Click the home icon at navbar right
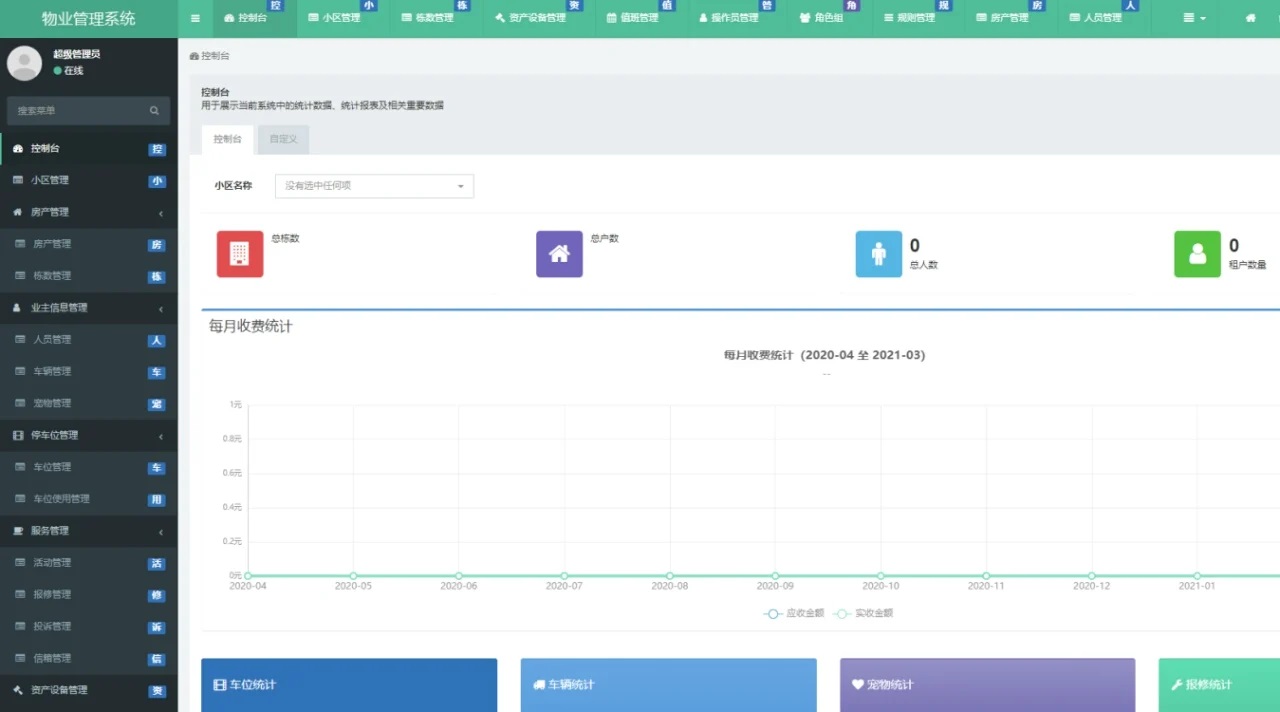This screenshot has width=1280, height=712. 1251,18
